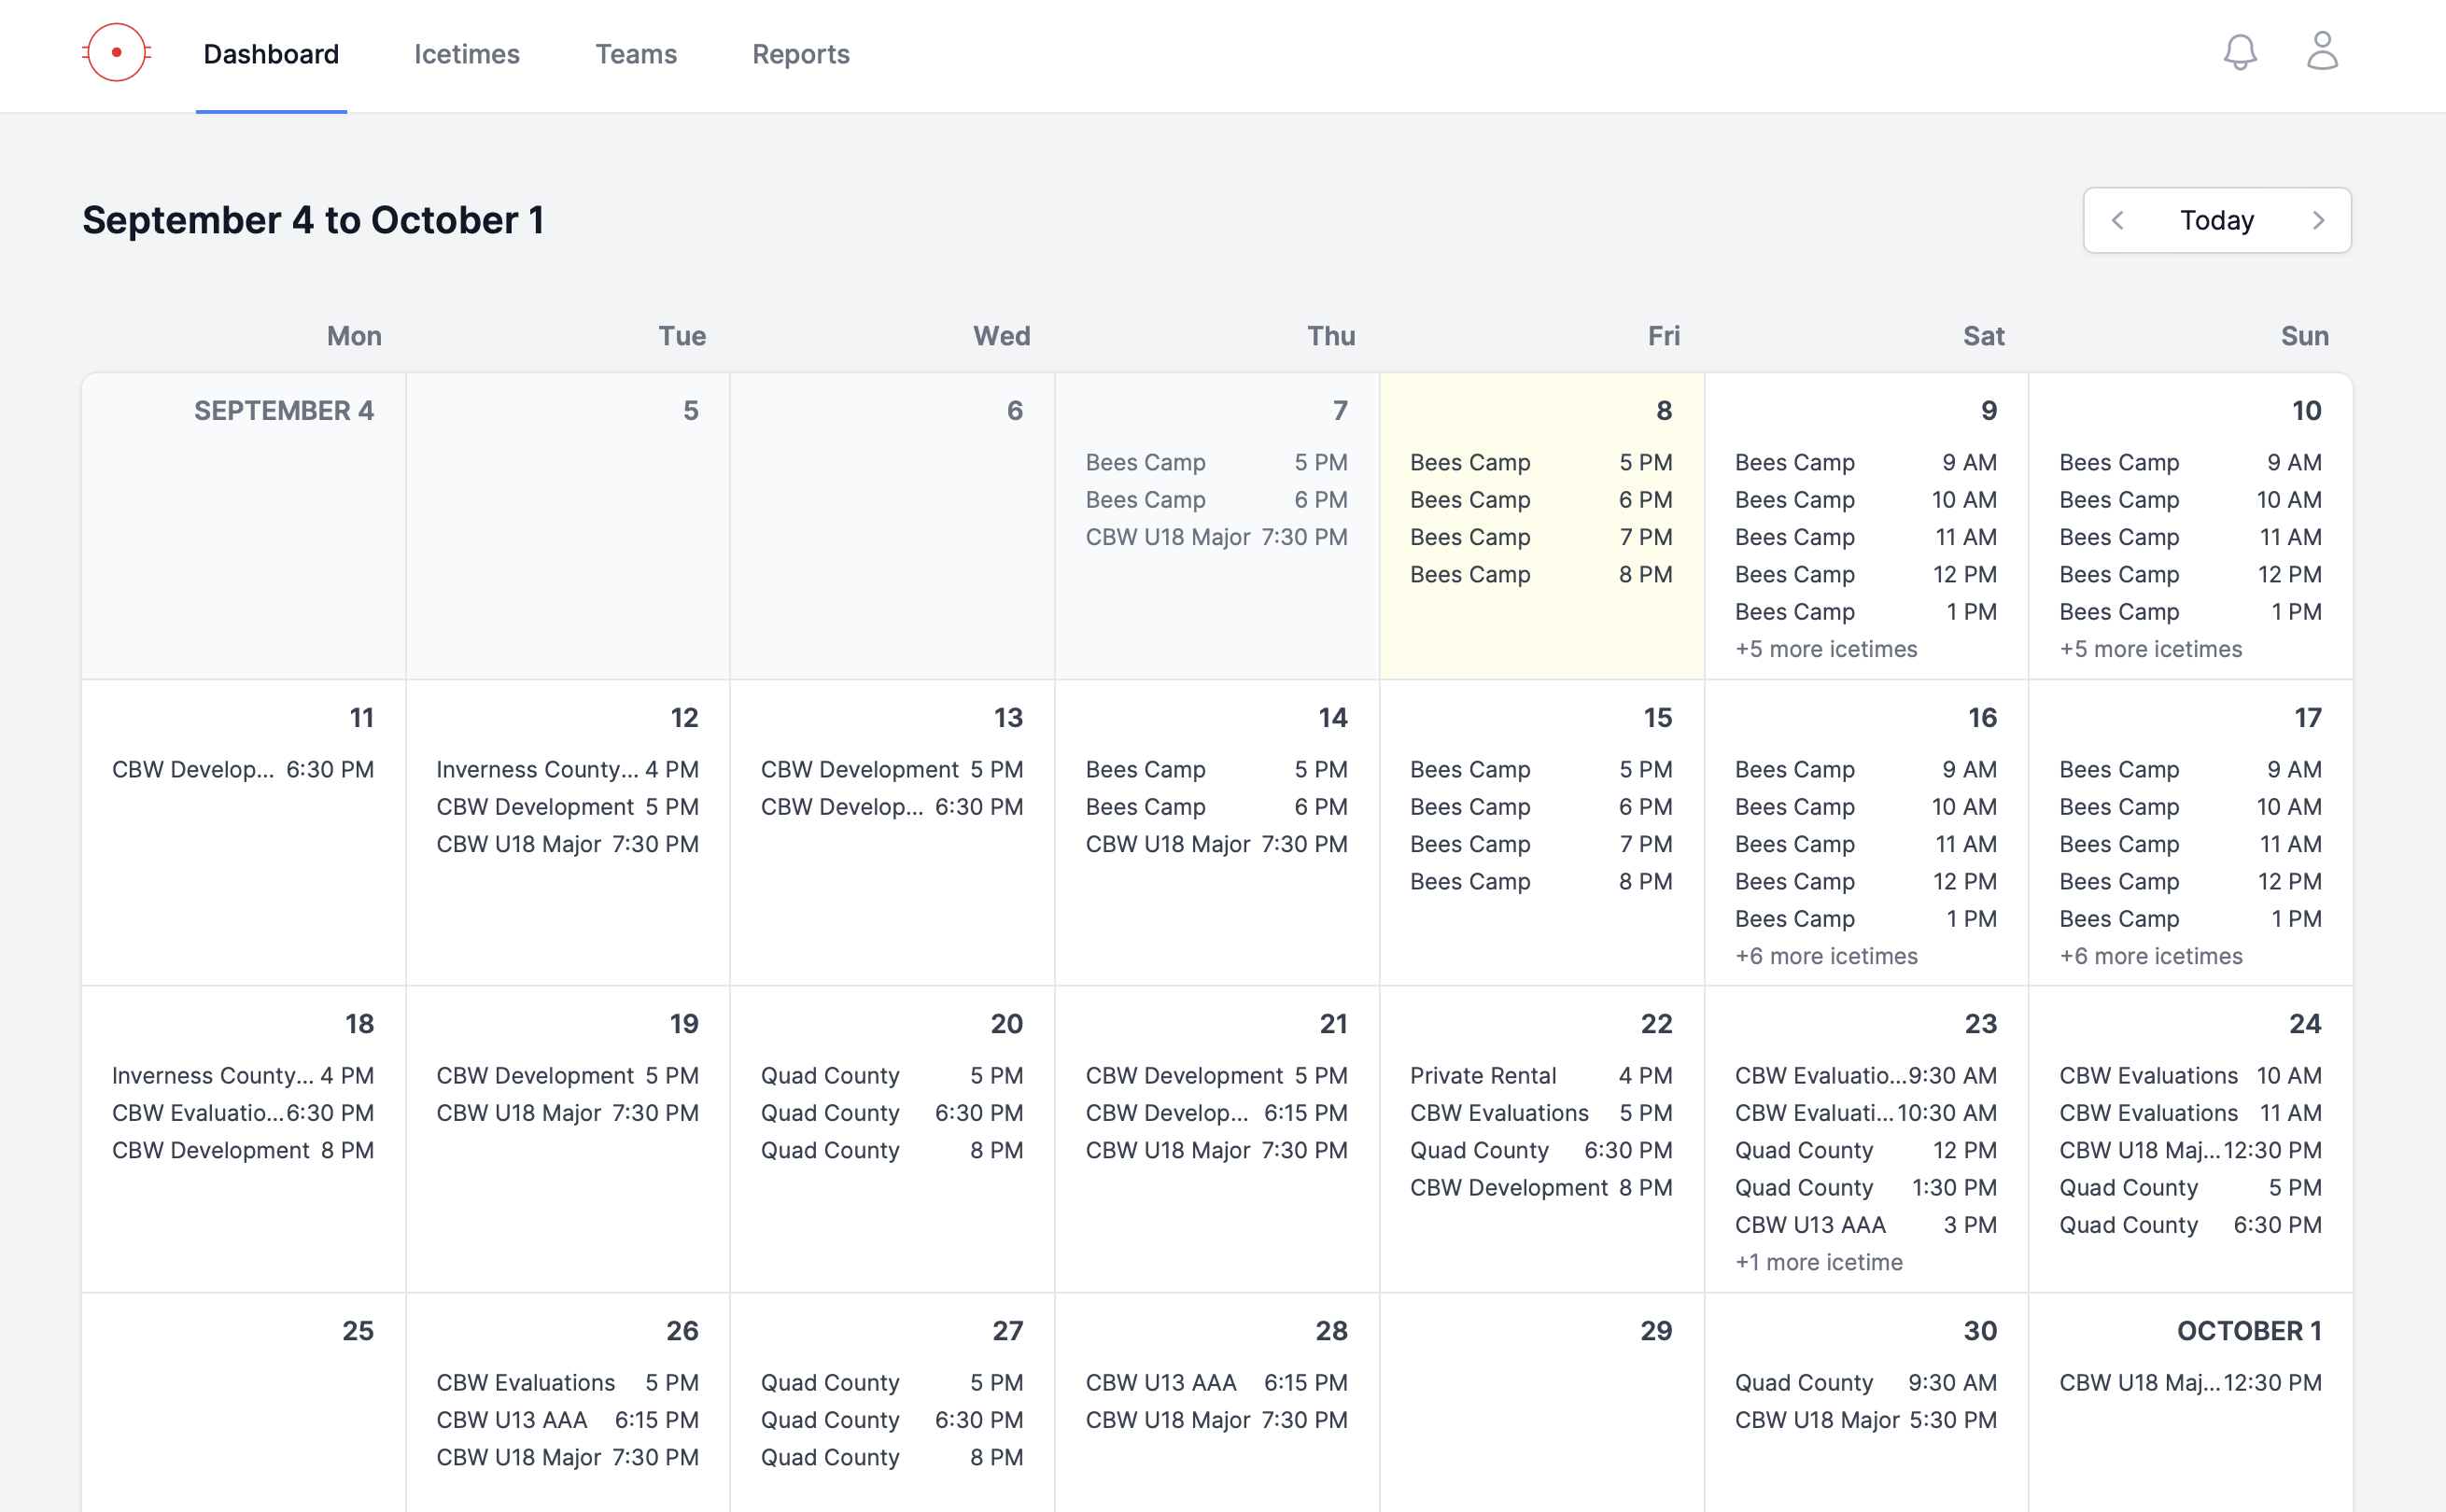Viewport: 2446px width, 1512px height.
Task: Switch to the Icetimes tab
Action: pos(467,54)
